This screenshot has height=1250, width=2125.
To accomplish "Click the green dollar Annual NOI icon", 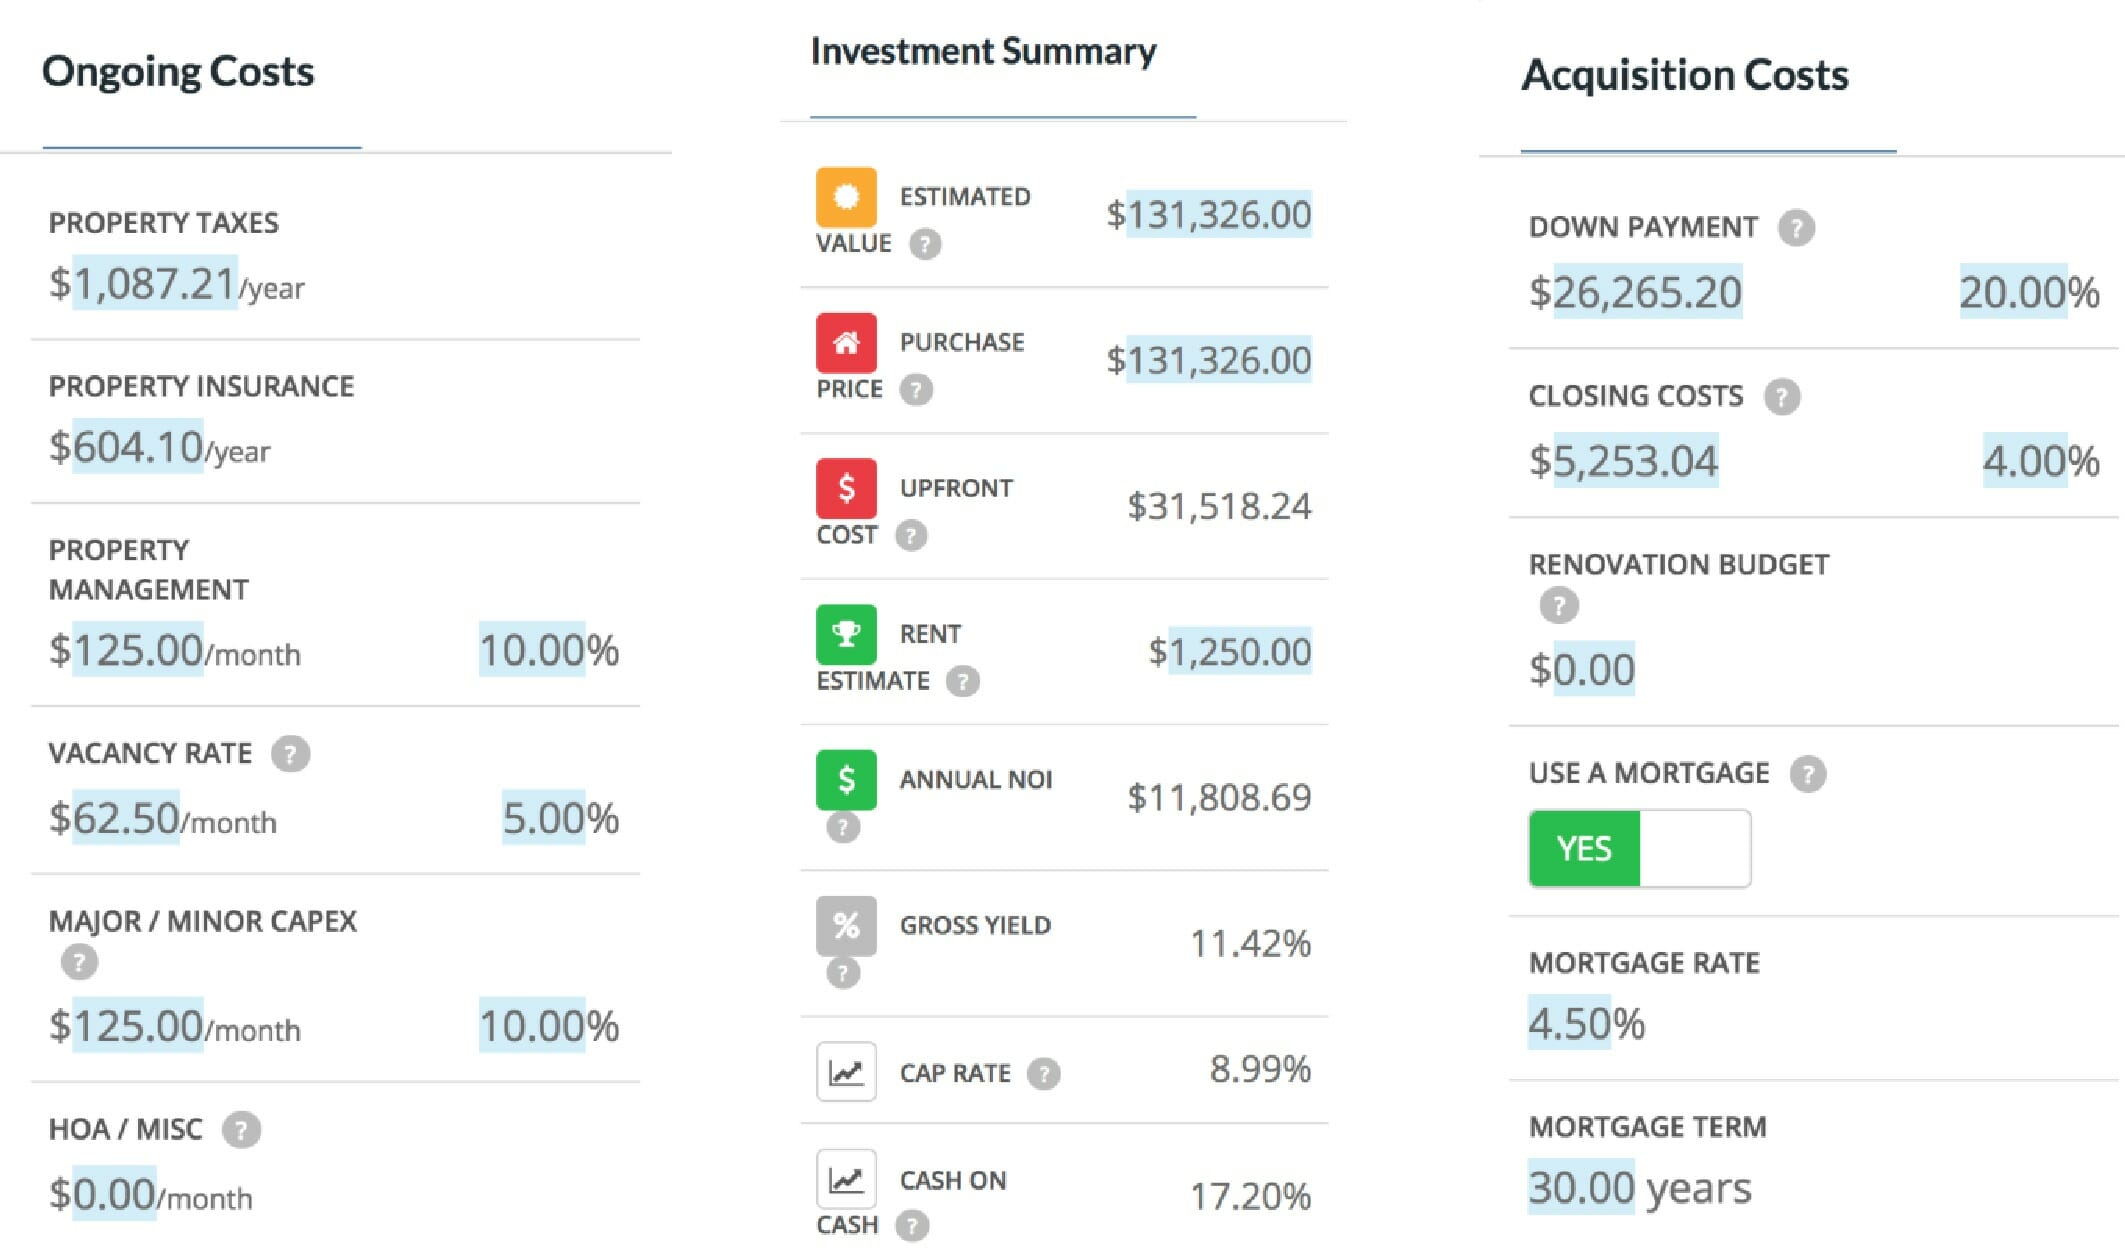I will pos(846,780).
